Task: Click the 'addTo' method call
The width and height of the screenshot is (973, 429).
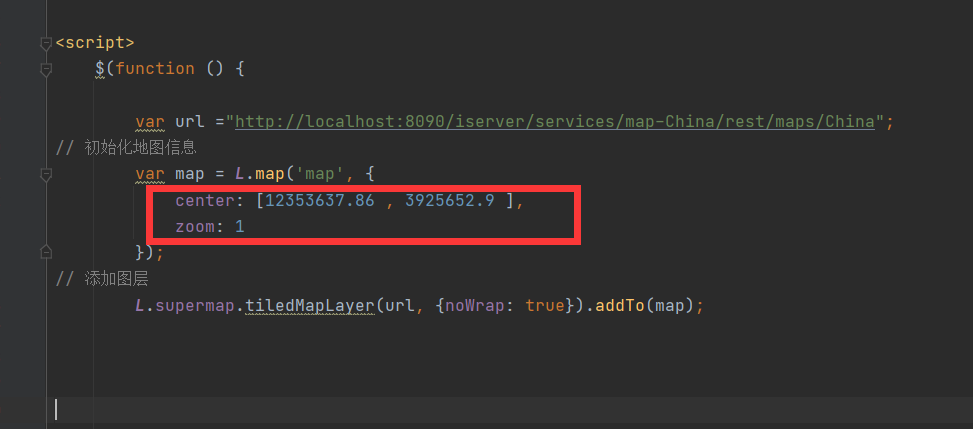Action: pyautogui.click(x=620, y=306)
